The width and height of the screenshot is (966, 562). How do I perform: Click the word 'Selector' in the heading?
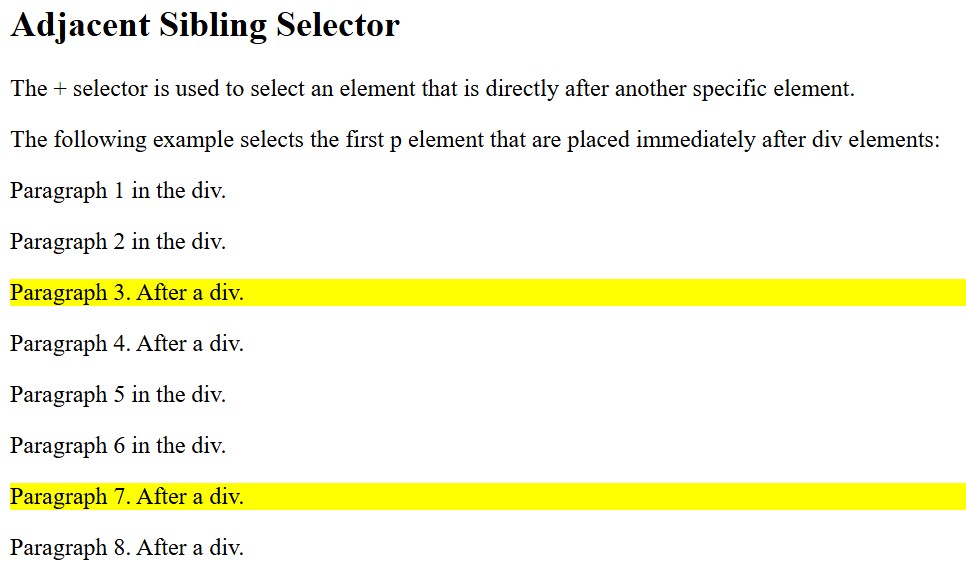[338, 25]
